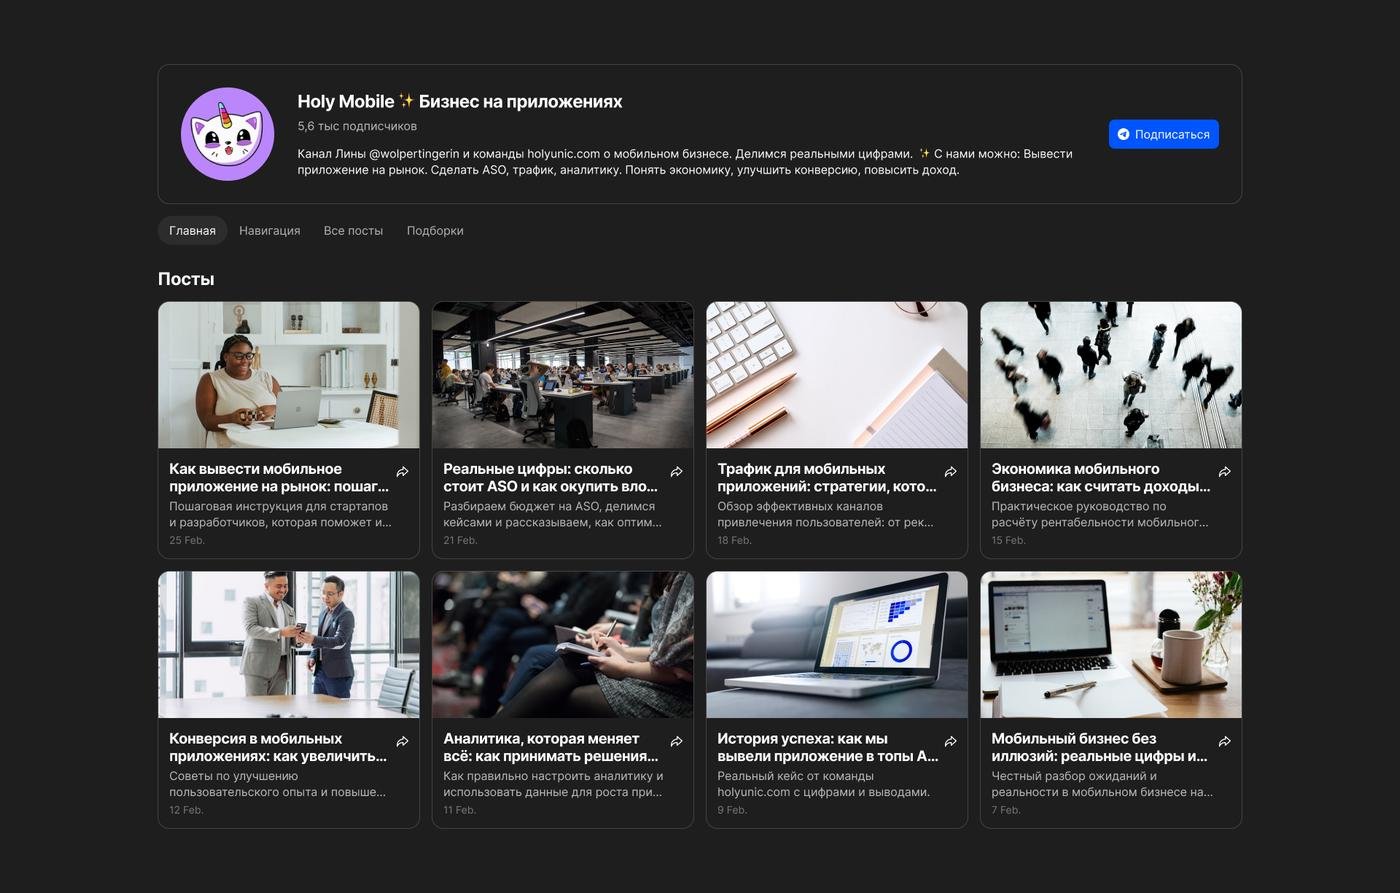1400x893 pixels.
Task: Click the share icon on 'Как вывести мобильное приложение' post
Action: pos(402,471)
